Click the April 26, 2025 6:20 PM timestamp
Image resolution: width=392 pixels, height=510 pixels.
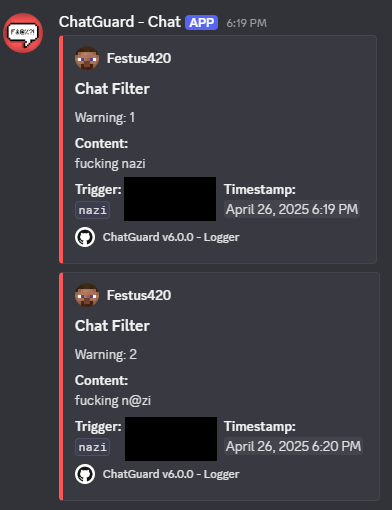(x=293, y=446)
